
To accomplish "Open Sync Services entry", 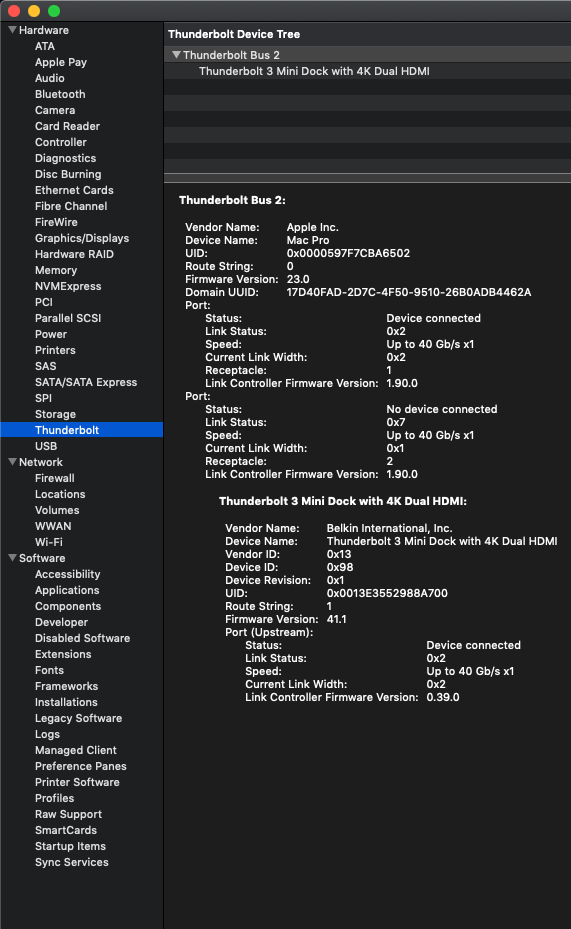I will pyautogui.click(x=72, y=862).
